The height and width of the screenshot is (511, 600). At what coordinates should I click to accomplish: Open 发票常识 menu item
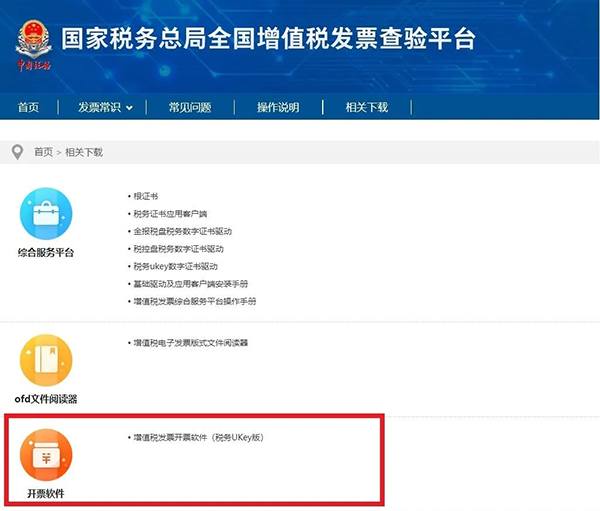tap(99, 107)
